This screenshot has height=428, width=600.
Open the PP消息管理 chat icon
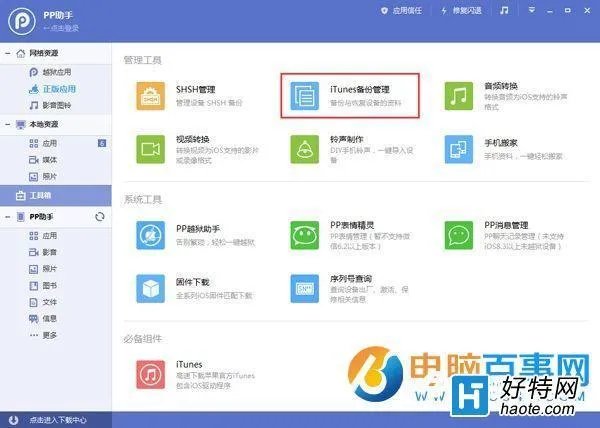tap(458, 235)
